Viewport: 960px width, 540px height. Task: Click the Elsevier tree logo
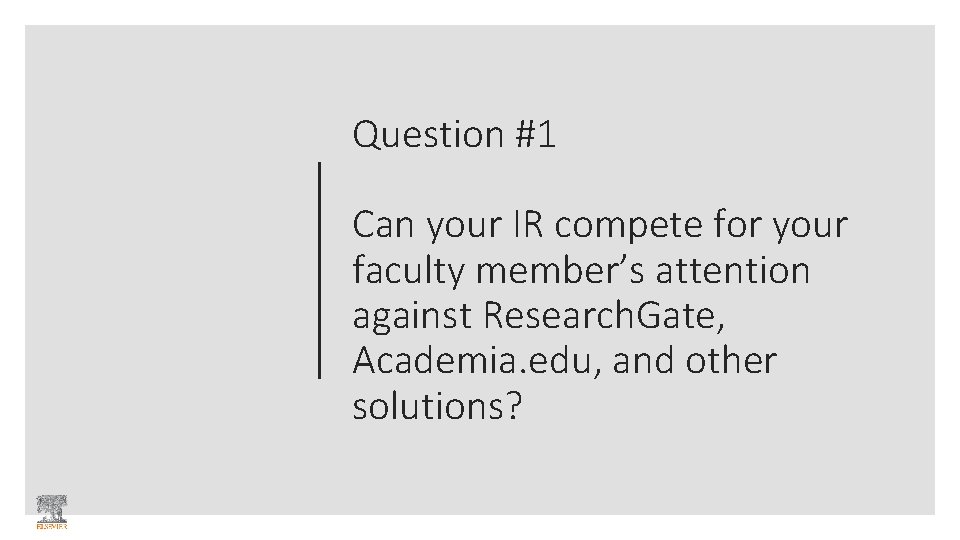(50, 506)
